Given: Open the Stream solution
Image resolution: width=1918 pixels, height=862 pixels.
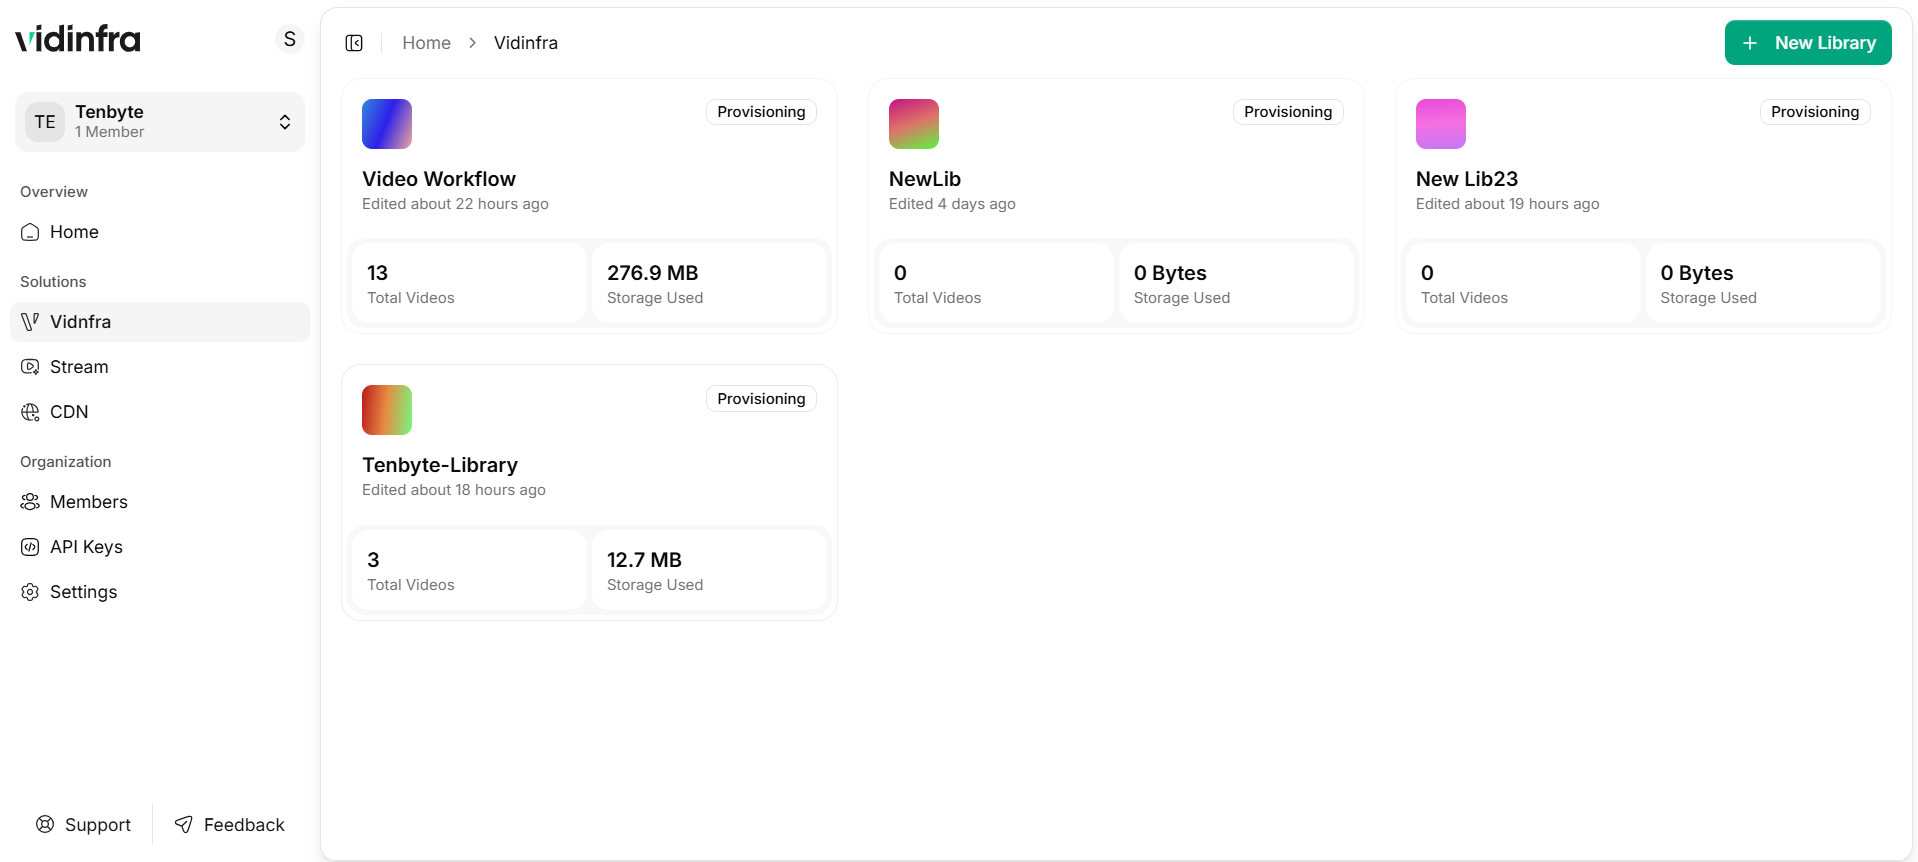Looking at the screenshot, I should (x=160, y=367).
